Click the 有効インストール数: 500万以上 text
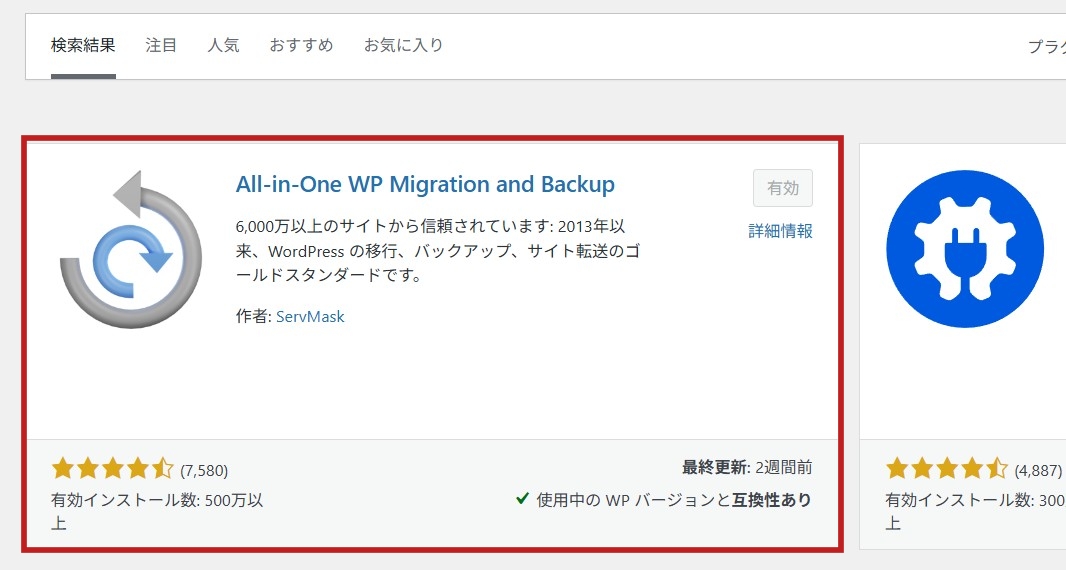Screen dimensions: 1066x570 [x=157, y=500]
